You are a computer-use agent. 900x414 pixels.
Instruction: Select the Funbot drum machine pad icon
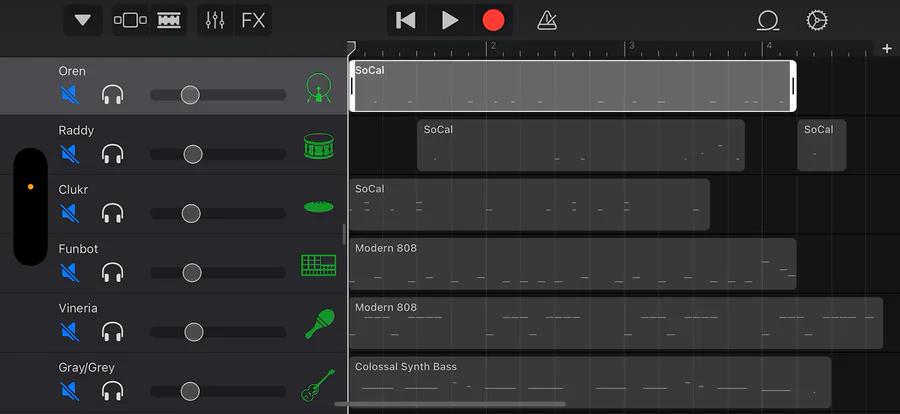pos(319,265)
